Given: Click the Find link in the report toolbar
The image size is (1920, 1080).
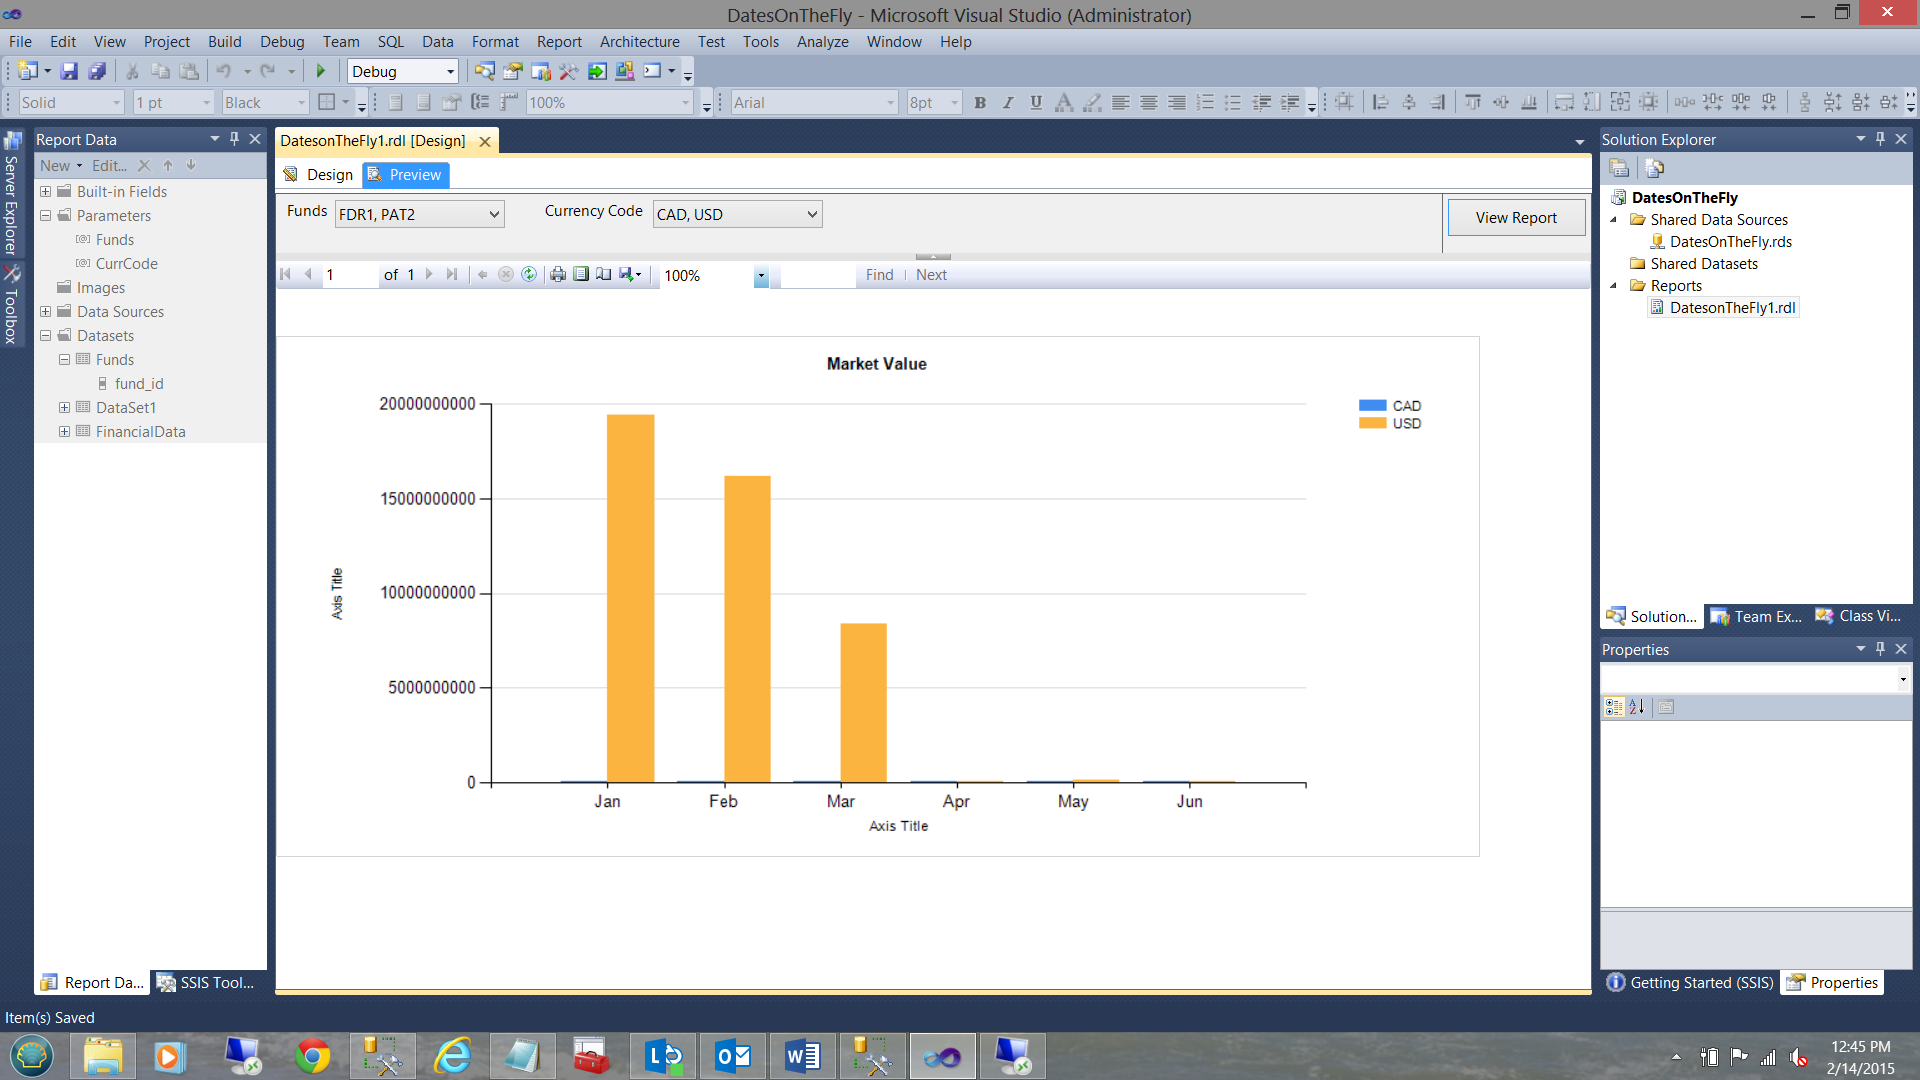Looking at the screenshot, I should coord(879,275).
